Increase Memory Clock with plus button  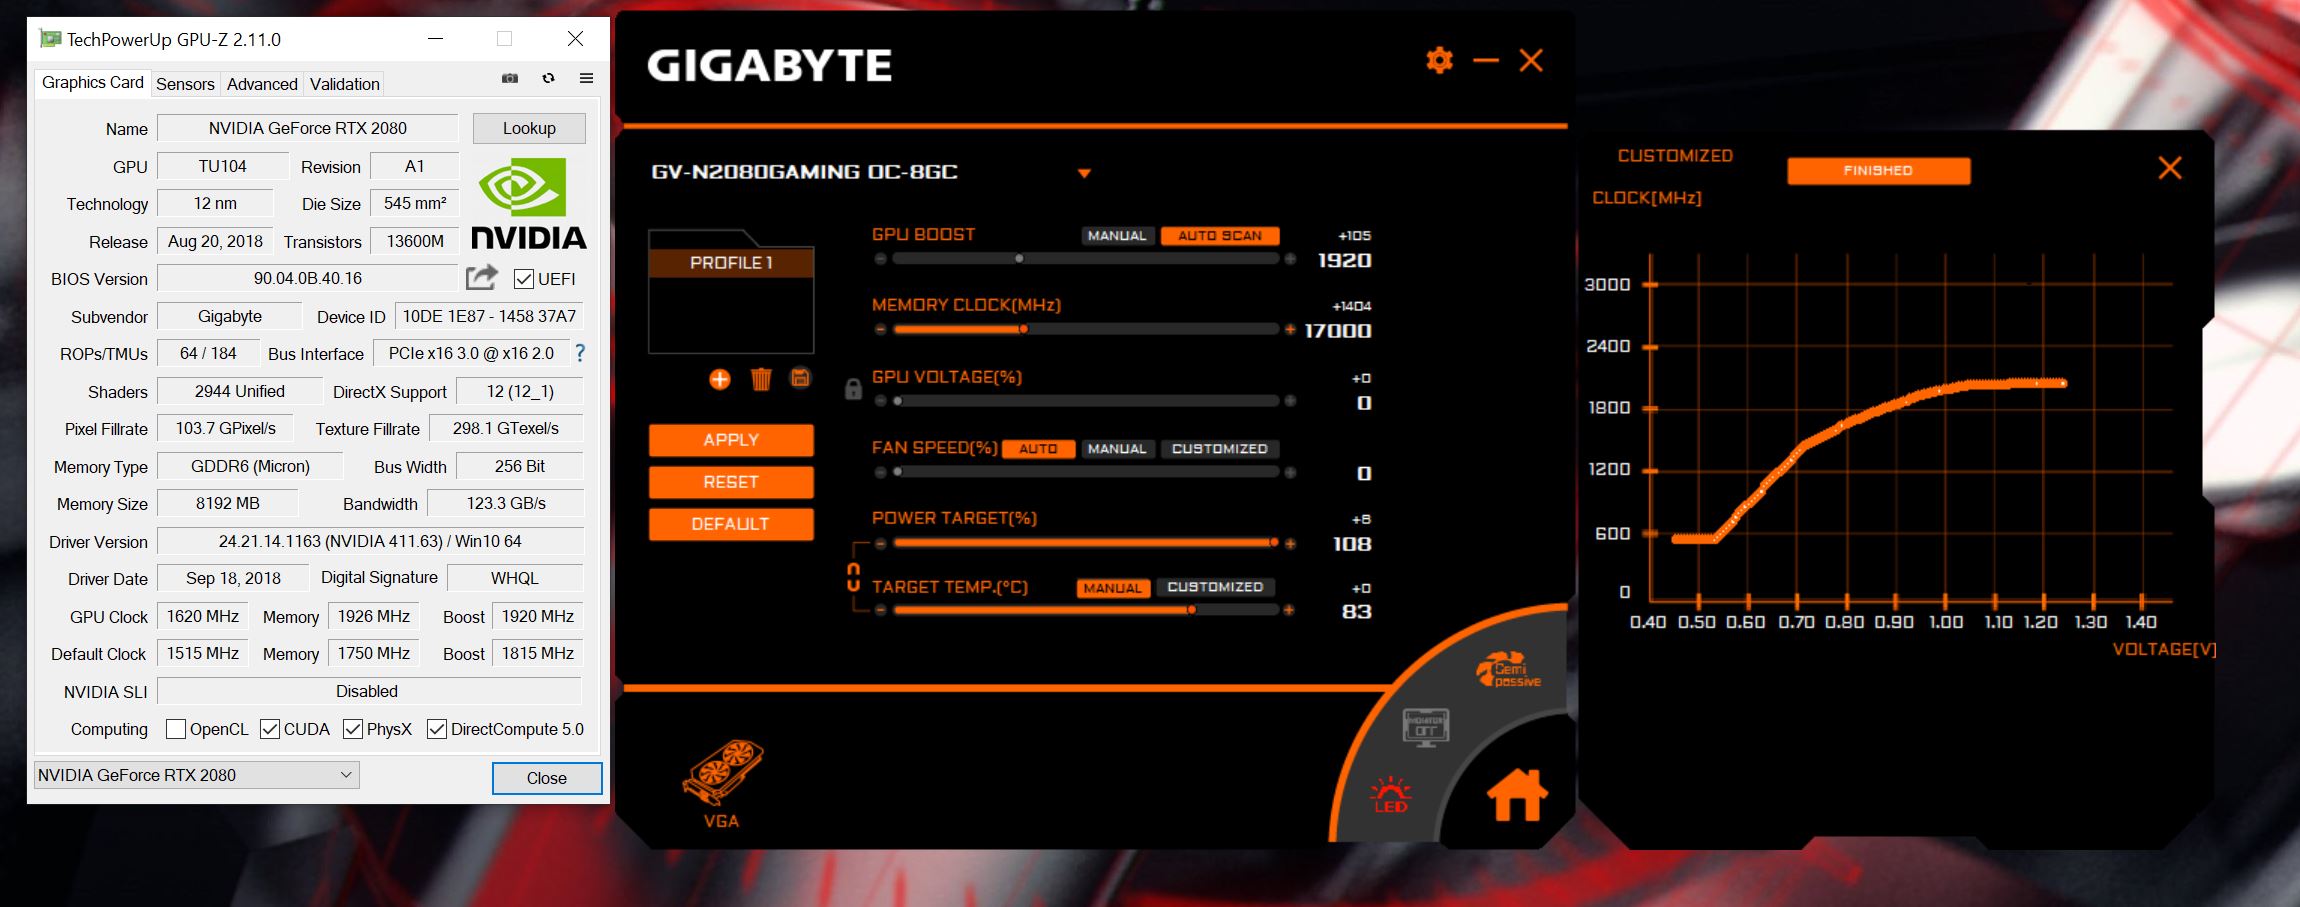pyautogui.click(x=1290, y=329)
